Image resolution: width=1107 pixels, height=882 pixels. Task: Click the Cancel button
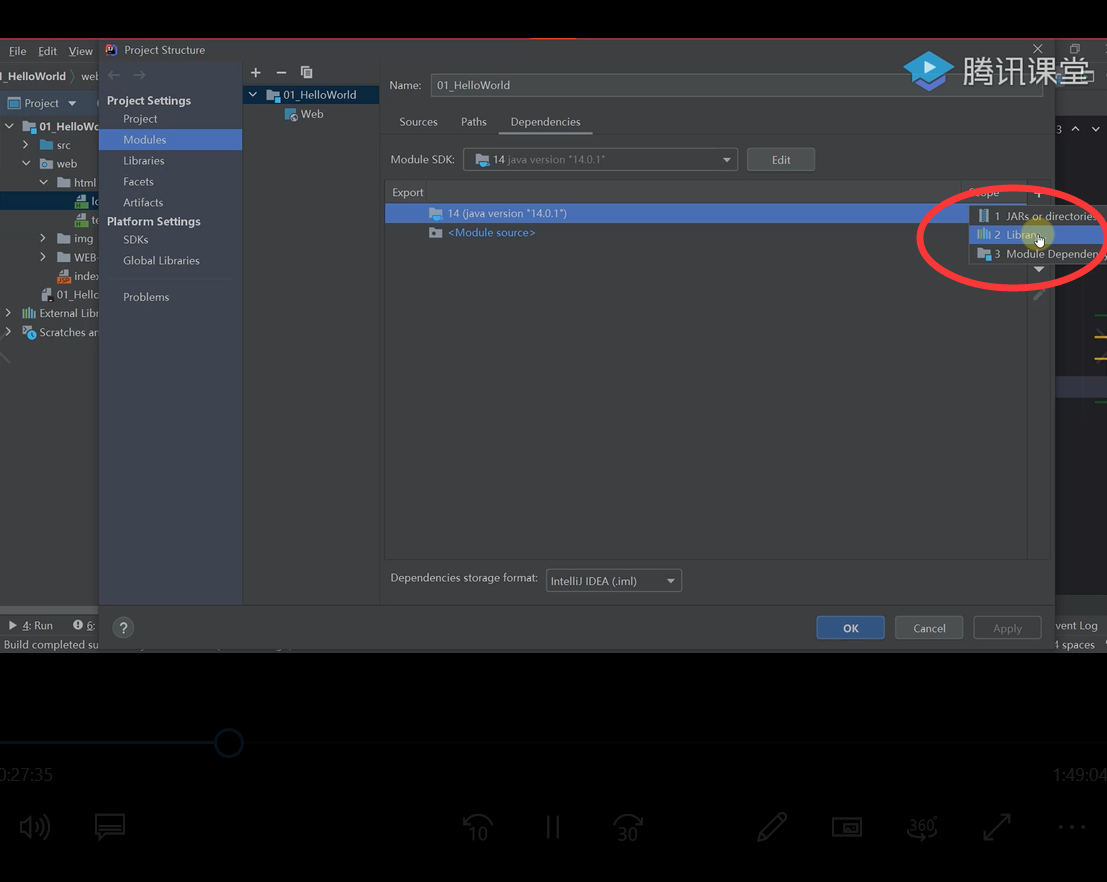(929, 628)
